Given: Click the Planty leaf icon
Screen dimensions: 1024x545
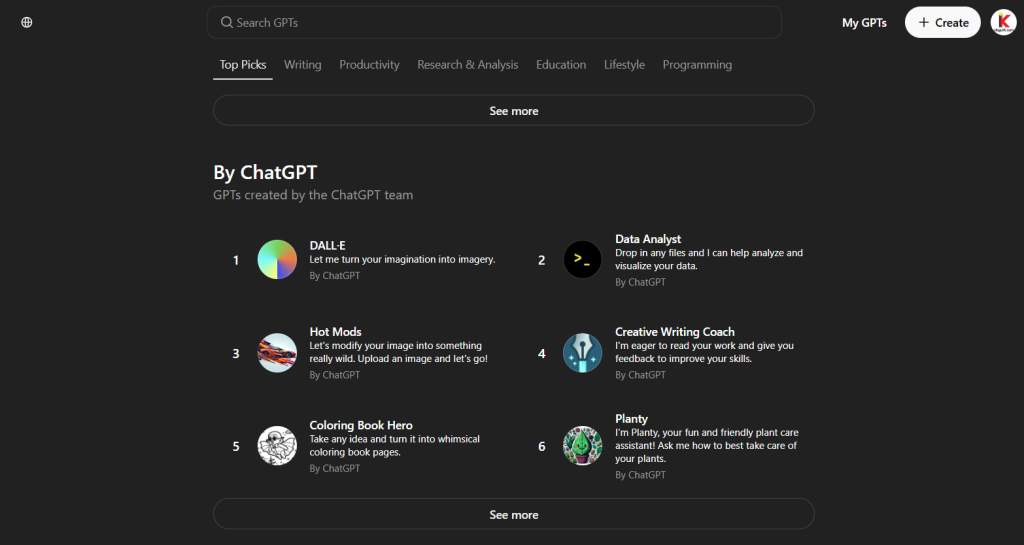Looking at the screenshot, I should (583, 446).
